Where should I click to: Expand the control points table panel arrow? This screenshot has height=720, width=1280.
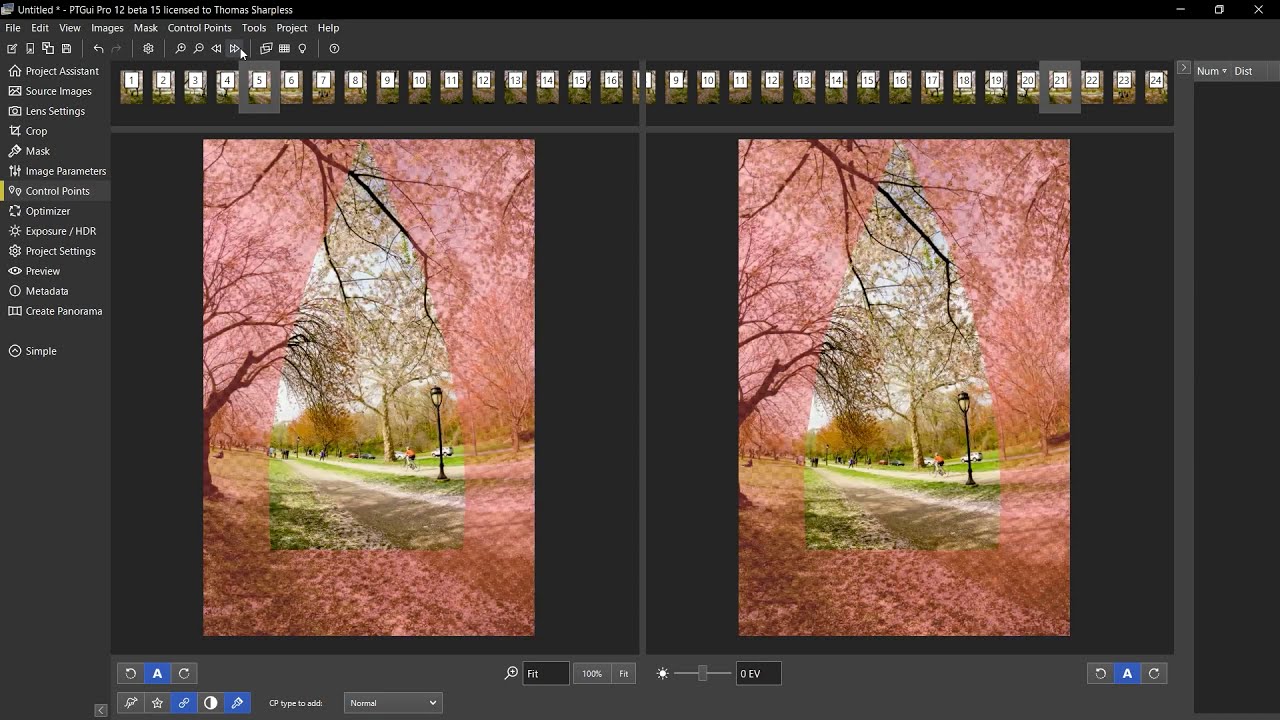coord(1183,69)
